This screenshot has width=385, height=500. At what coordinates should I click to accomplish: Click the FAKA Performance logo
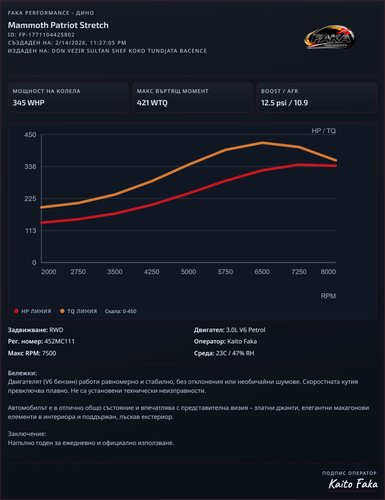[329, 37]
